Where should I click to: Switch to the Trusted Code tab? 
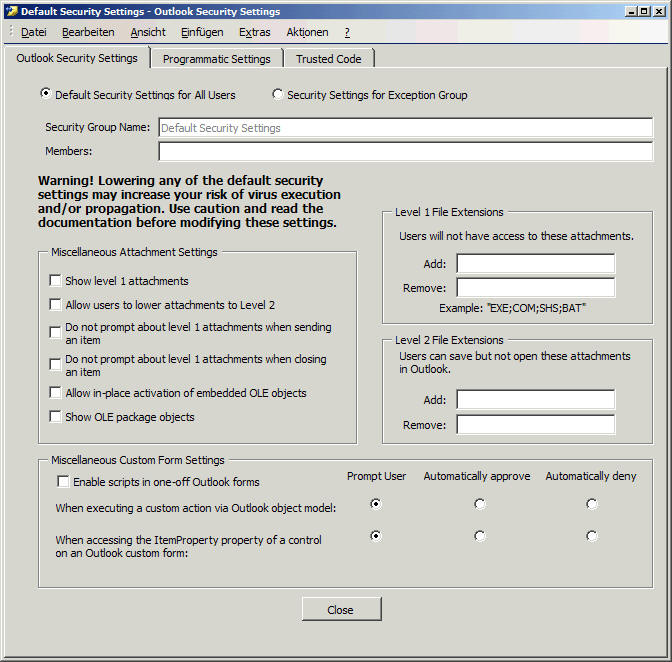pyautogui.click(x=329, y=59)
